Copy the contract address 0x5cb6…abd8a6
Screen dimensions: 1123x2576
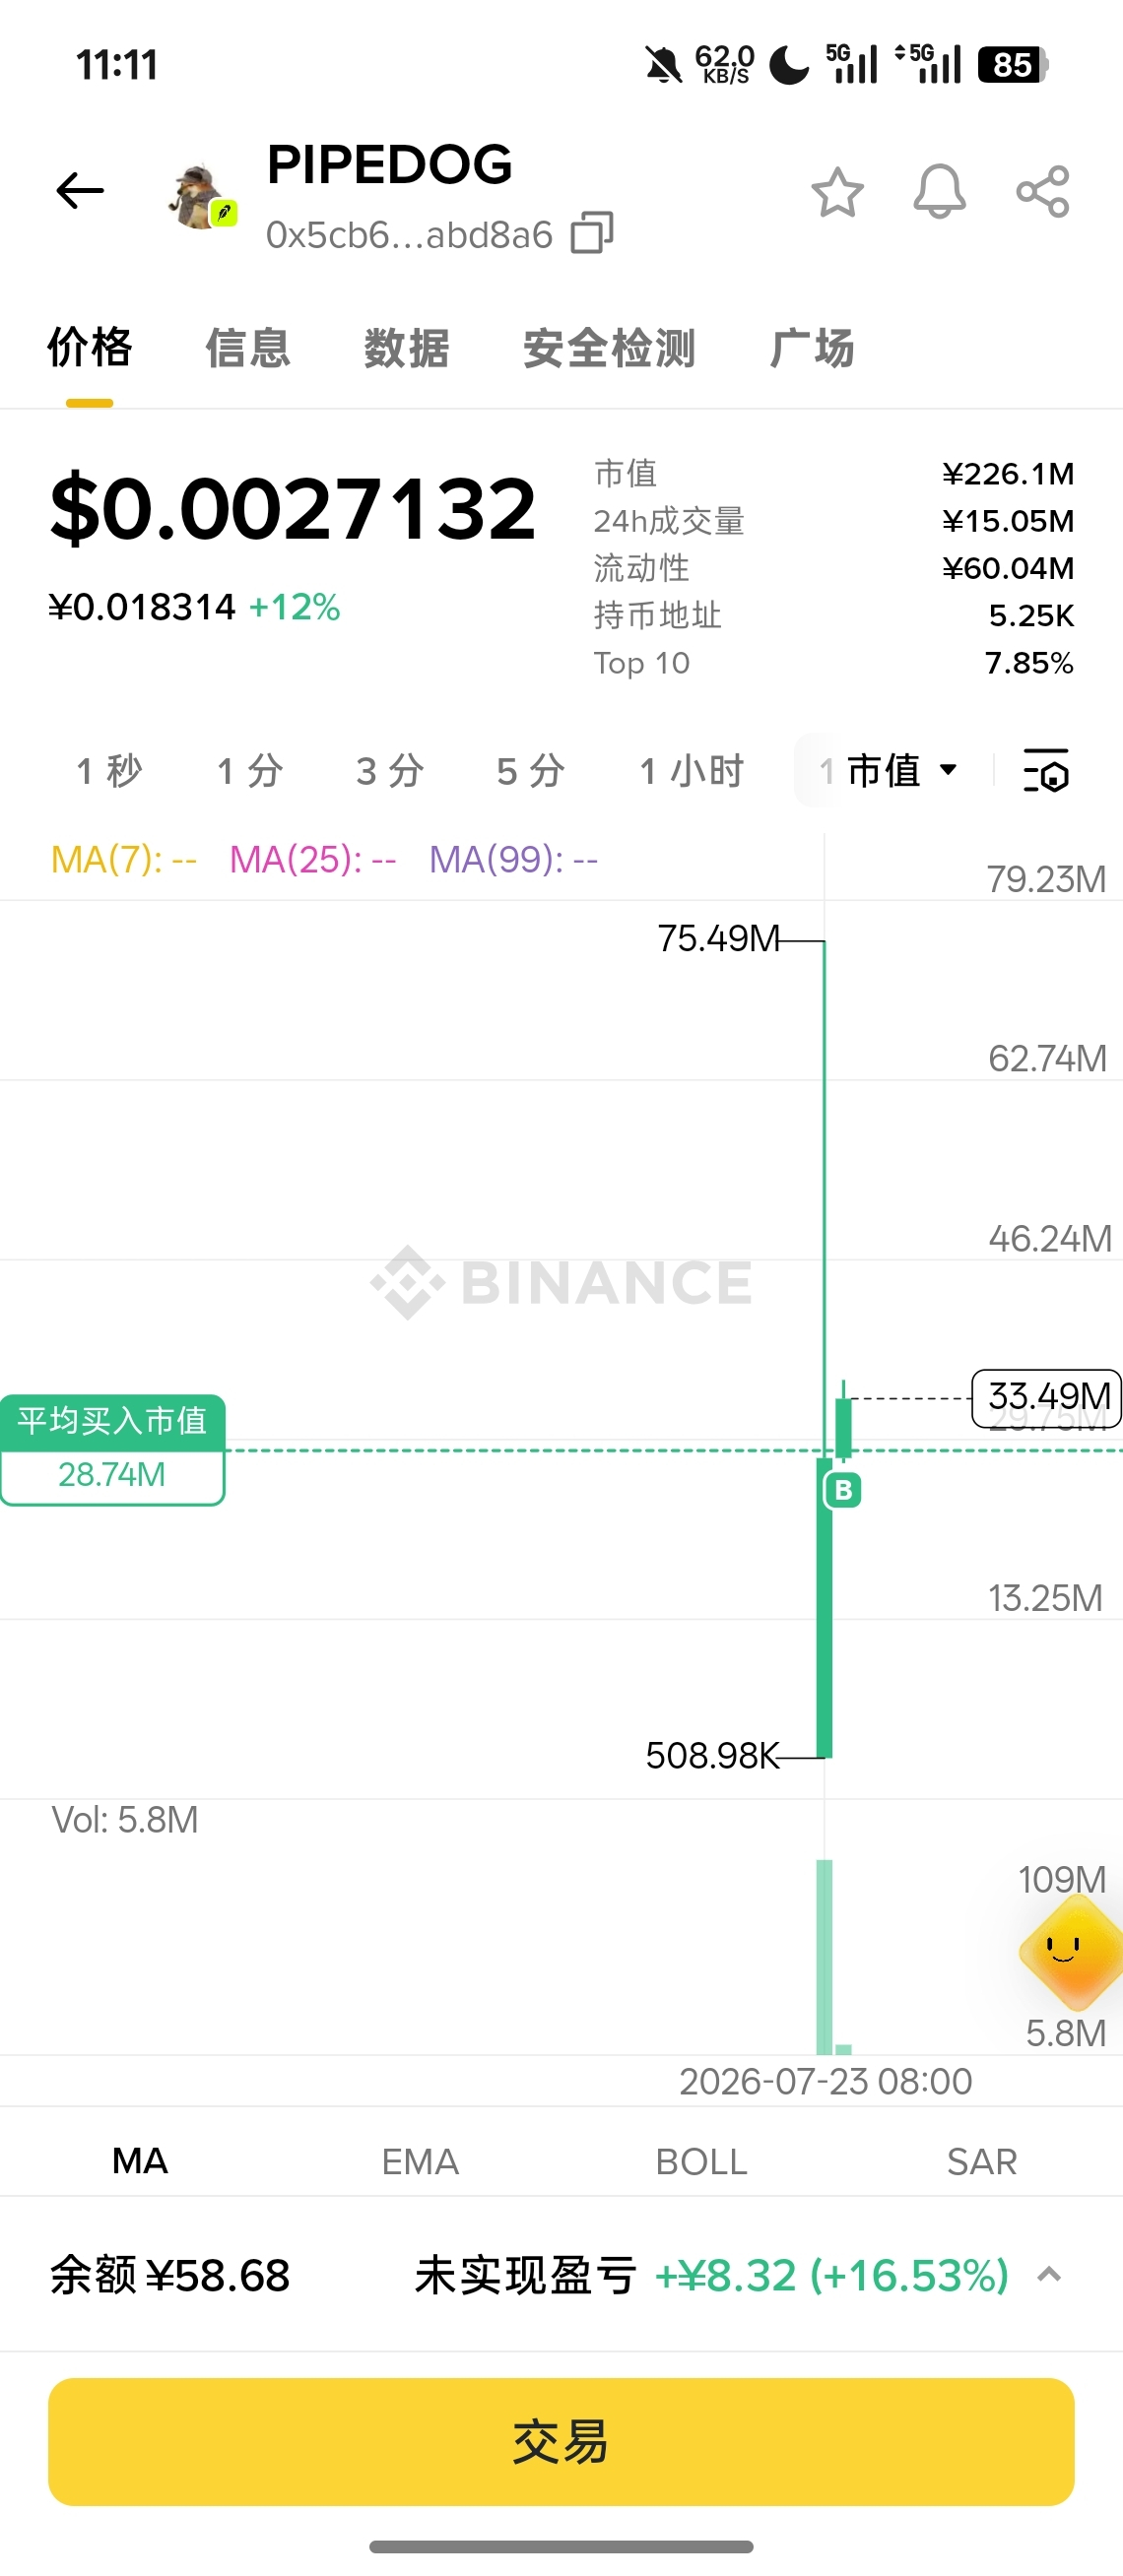coord(592,233)
